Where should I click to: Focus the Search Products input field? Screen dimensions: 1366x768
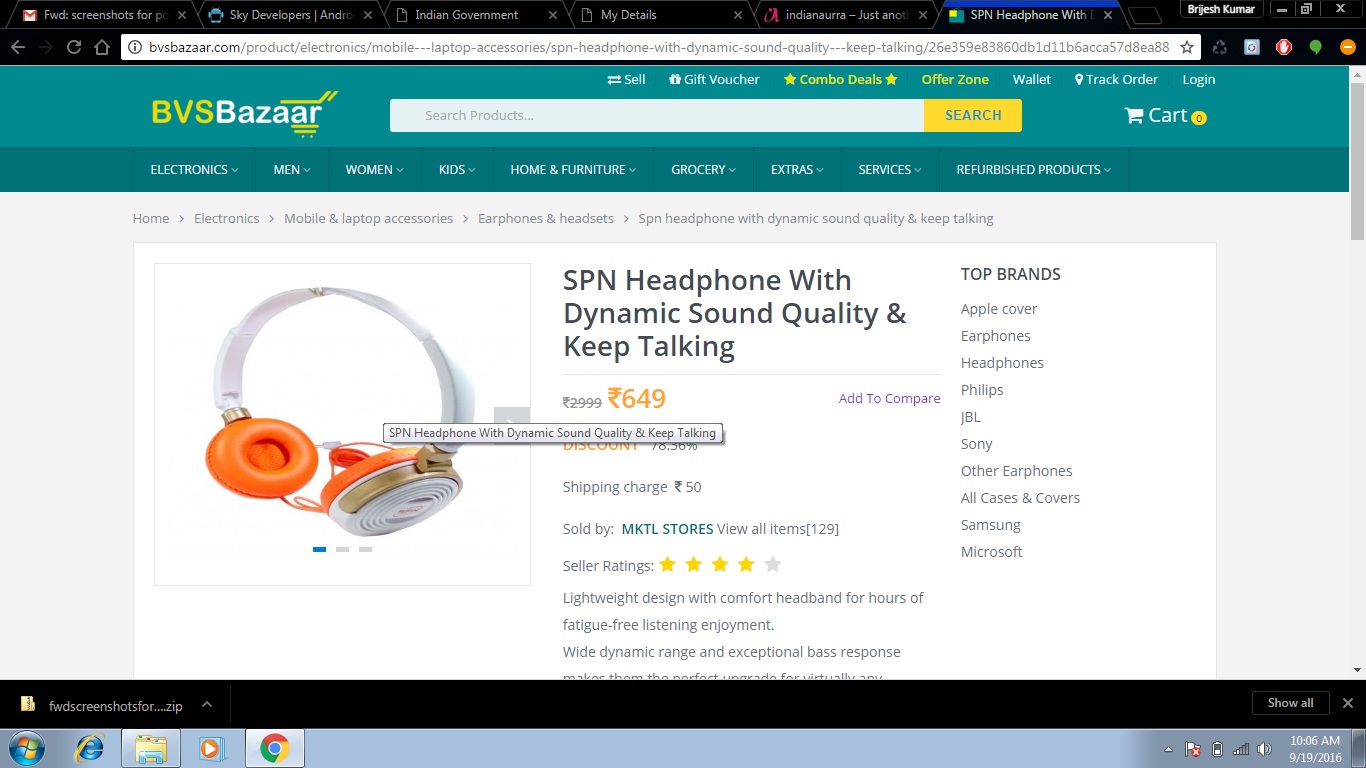coord(657,115)
